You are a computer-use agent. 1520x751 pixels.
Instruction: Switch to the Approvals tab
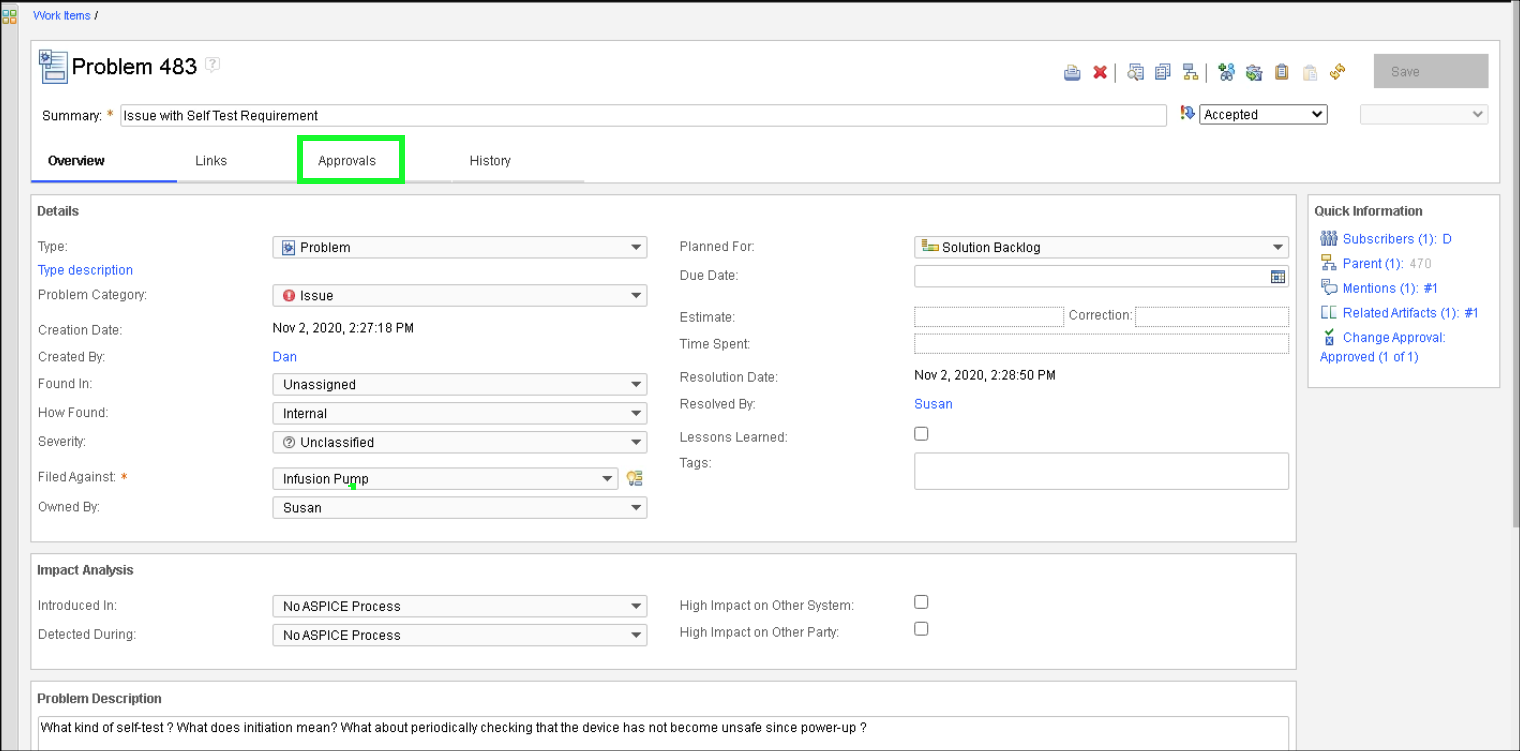coord(347,161)
